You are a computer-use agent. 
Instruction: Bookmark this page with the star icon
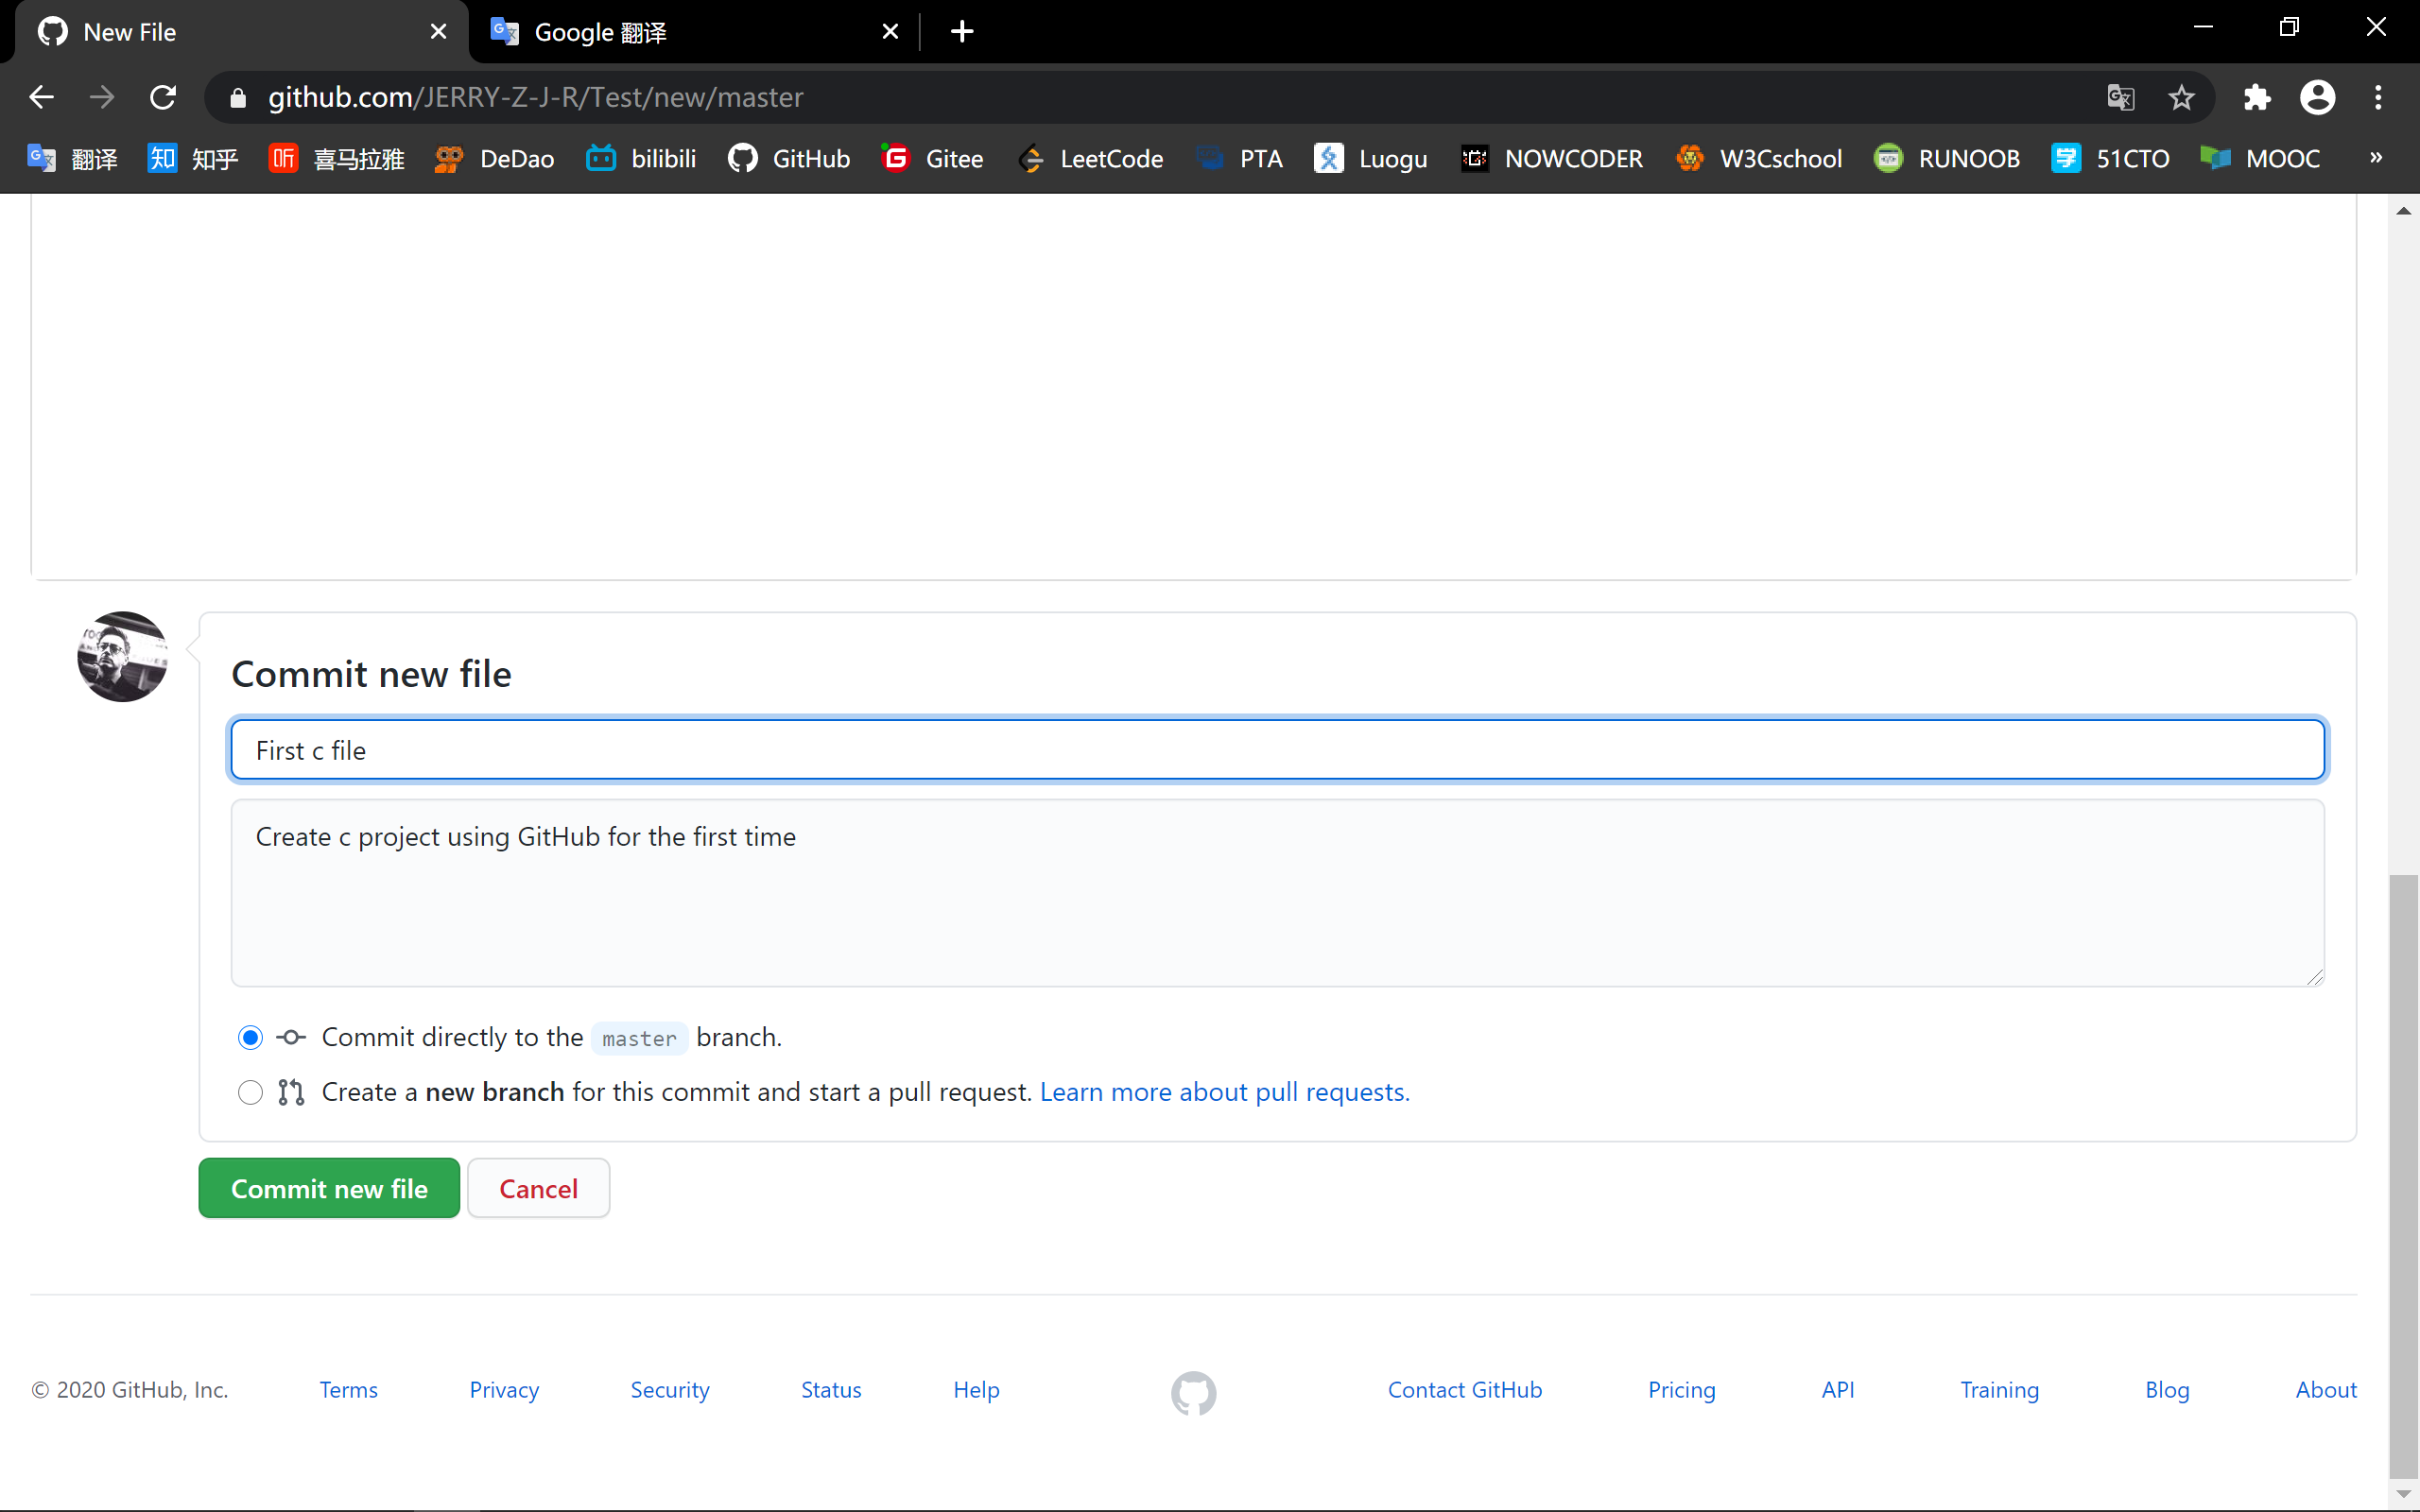[2181, 97]
